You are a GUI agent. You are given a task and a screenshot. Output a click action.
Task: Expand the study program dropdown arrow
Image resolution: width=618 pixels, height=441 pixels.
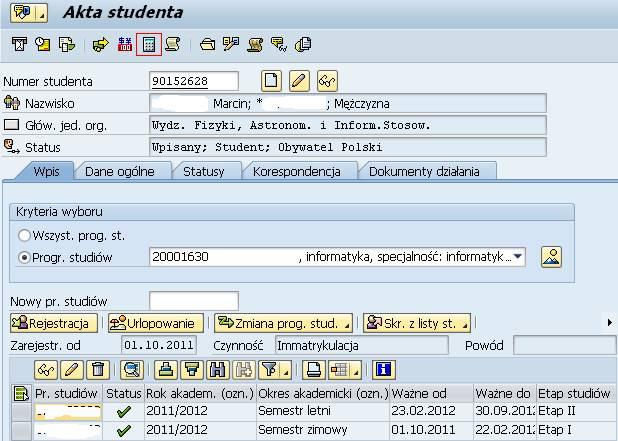pyautogui.click(x=518, y=257)
